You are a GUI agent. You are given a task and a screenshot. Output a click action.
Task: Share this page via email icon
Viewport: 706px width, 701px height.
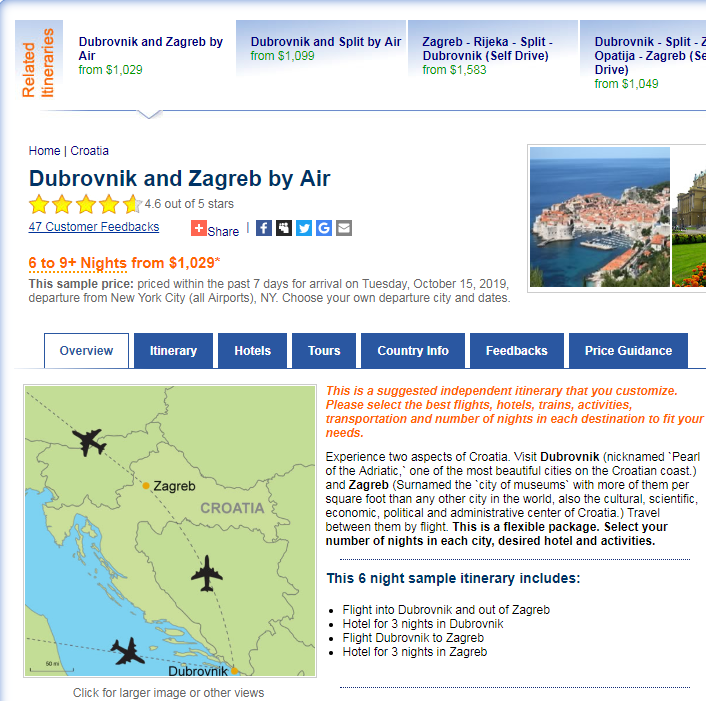coord(344,228)
